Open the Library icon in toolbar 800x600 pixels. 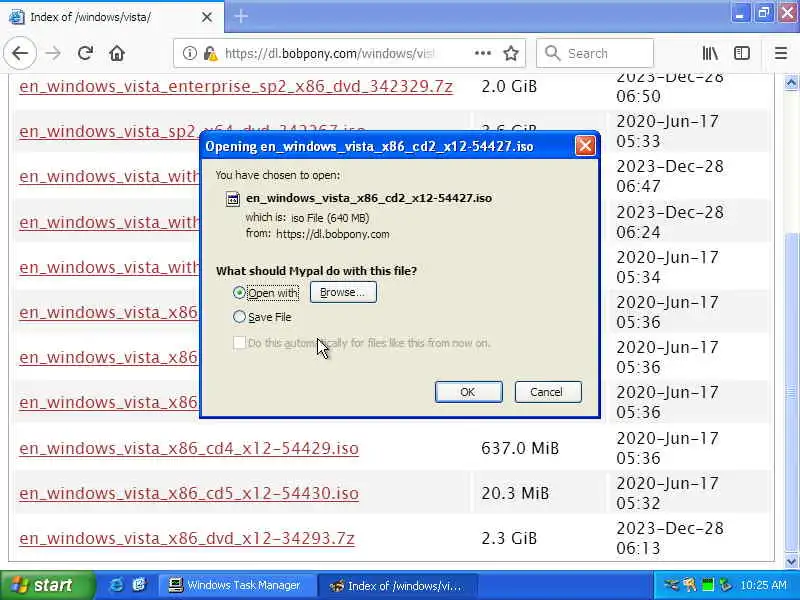[710, 53]
